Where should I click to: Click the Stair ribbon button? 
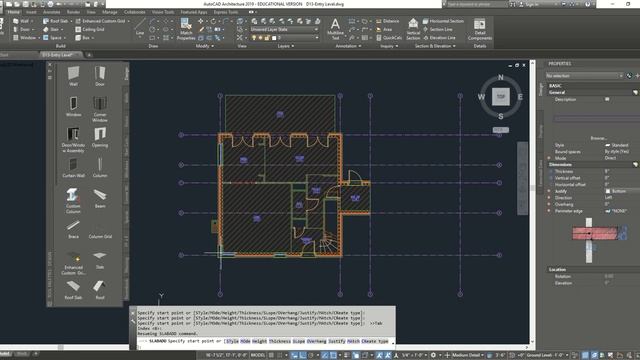(x=52, y=29)
